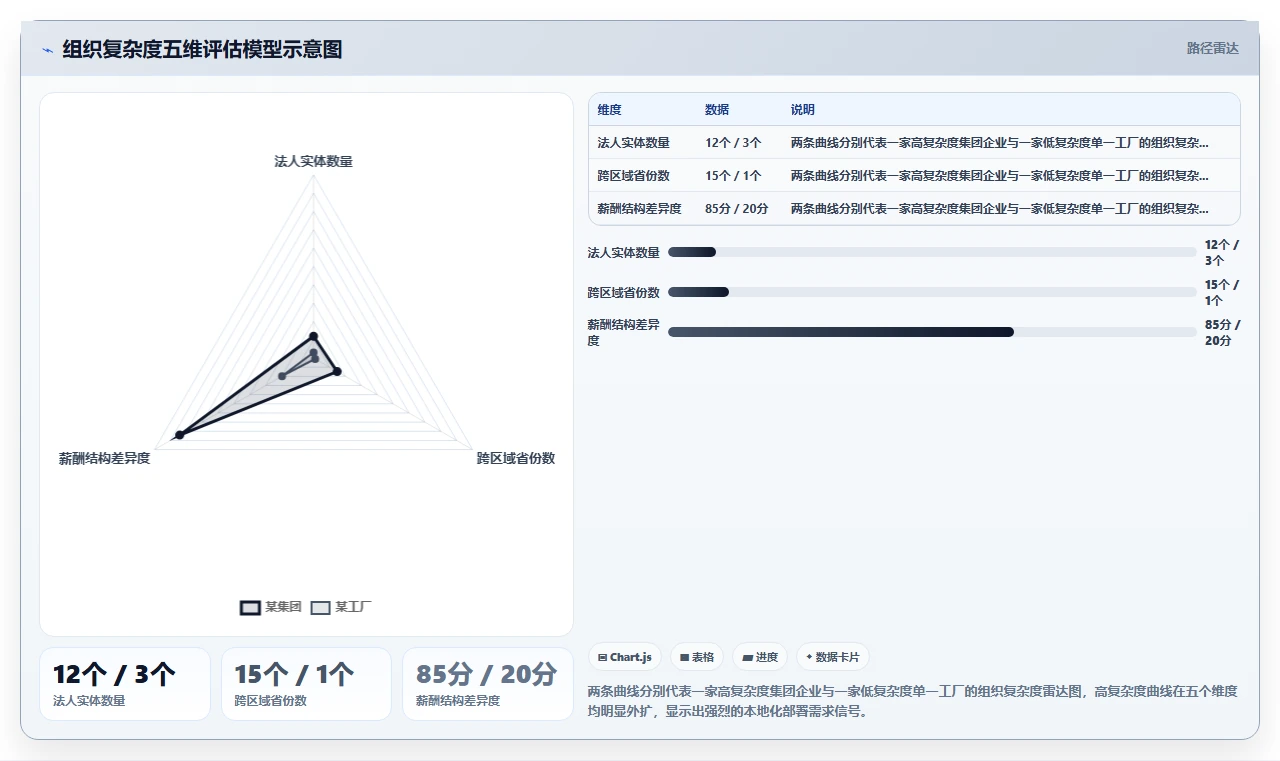Toggle the 某集团 legend entry

271,607
